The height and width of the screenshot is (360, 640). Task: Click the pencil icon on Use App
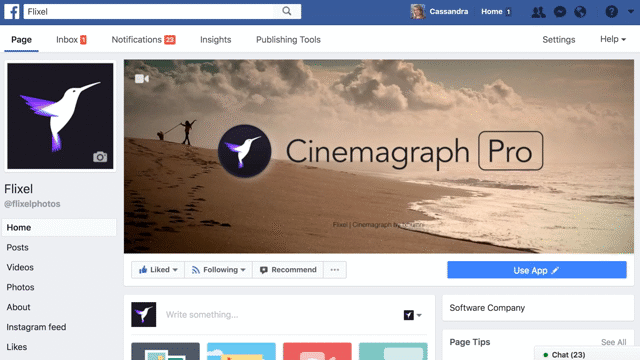tap(555, 270)
